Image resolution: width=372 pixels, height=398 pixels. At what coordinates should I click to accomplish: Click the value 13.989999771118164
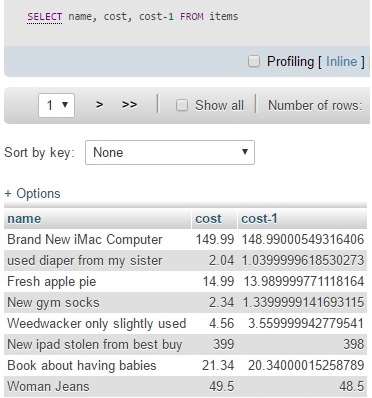(304, 281)
